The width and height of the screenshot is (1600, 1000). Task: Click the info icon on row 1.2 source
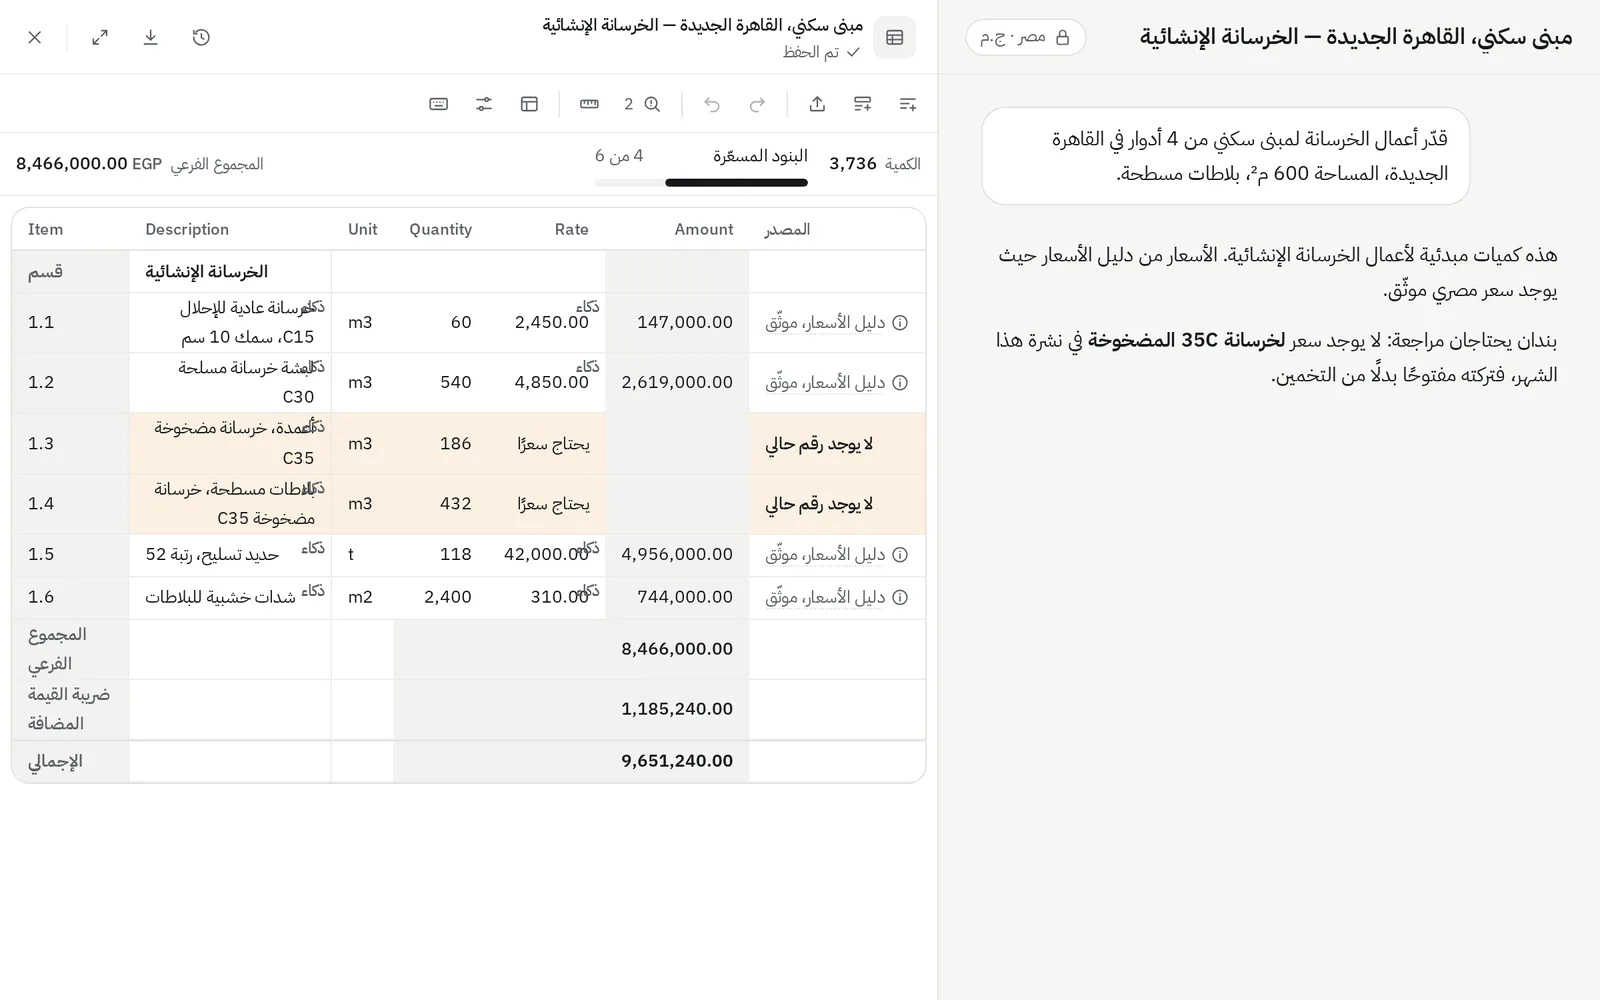click(x=900, y=383)
